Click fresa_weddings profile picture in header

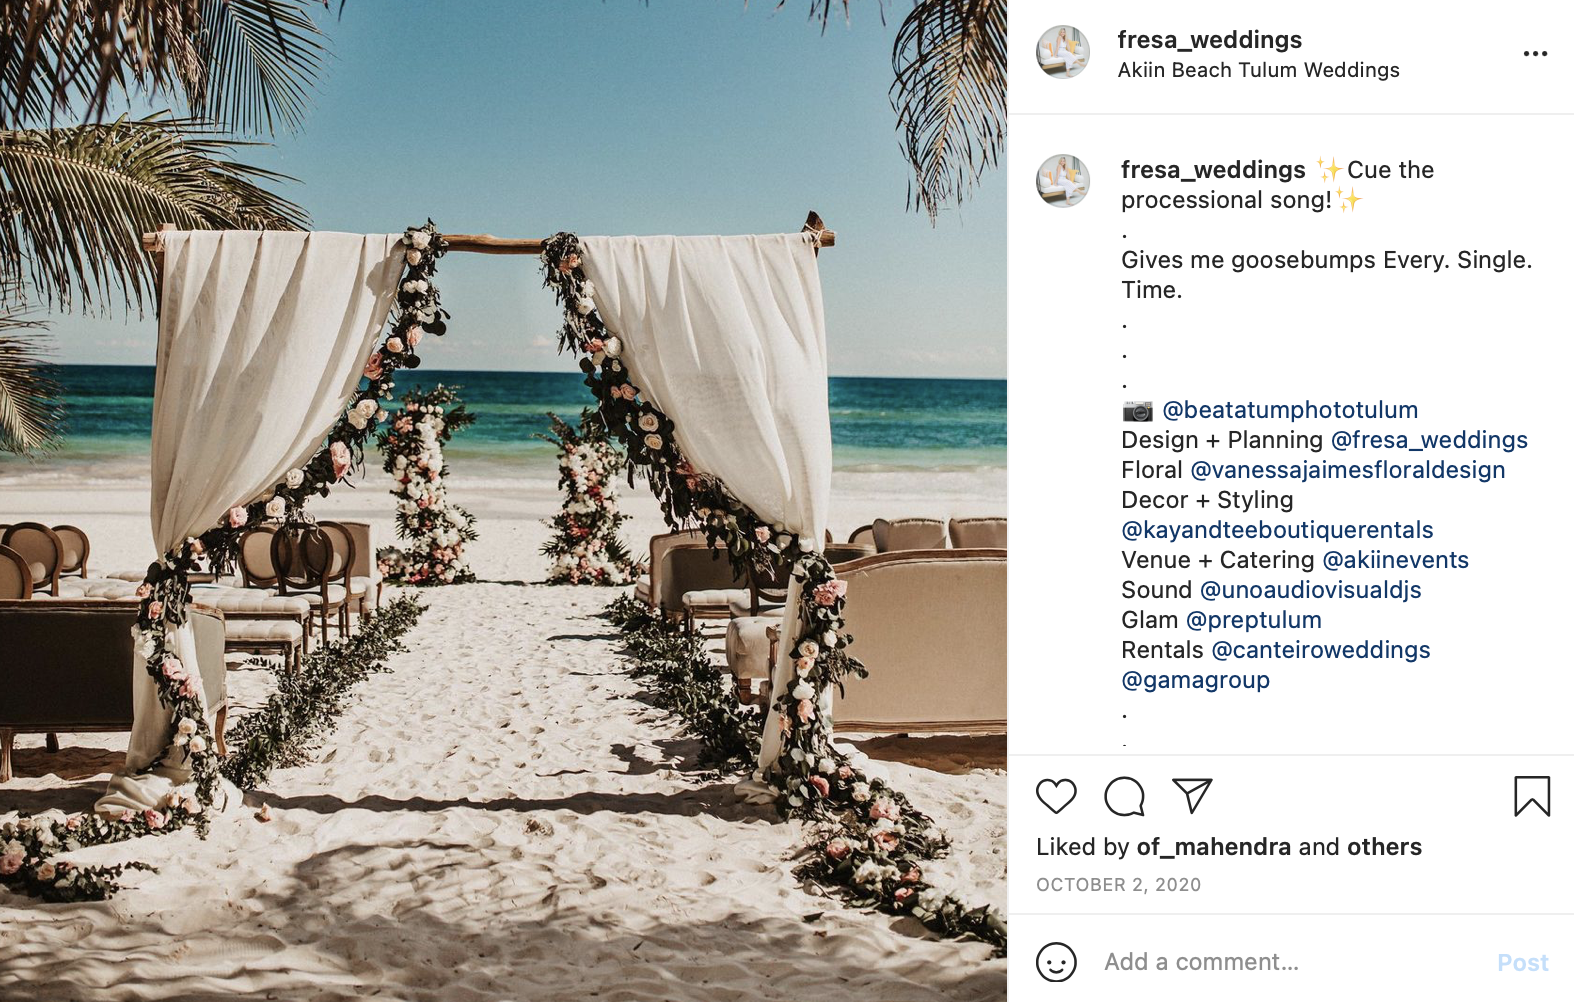1063,52
